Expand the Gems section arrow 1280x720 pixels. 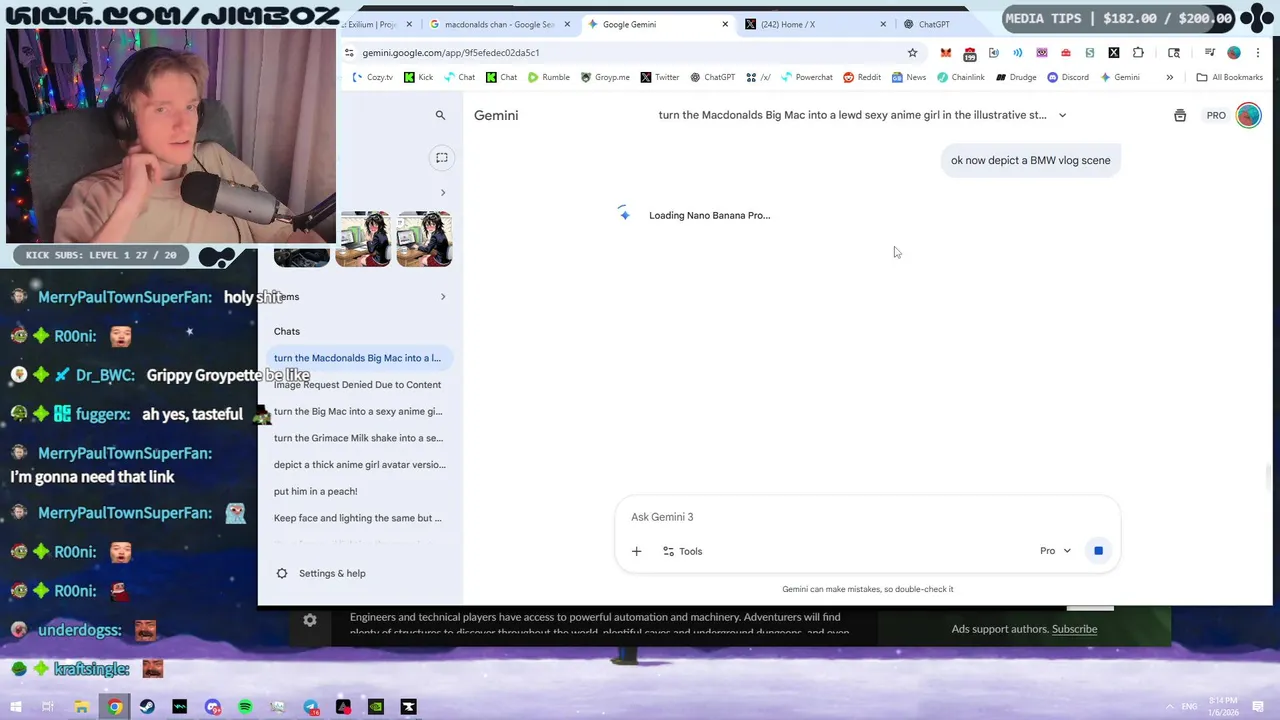click(443, 297)
